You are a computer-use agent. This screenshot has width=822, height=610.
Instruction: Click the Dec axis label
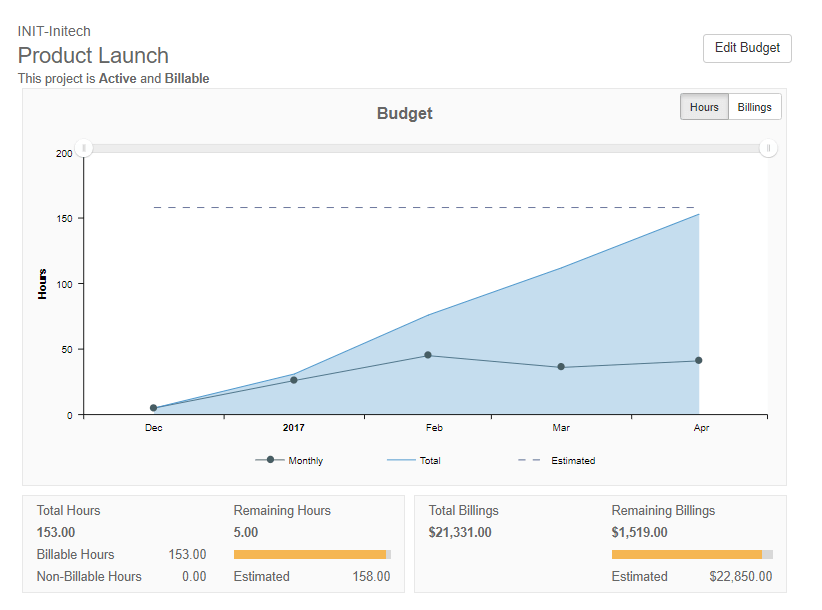tap(152, 426)
